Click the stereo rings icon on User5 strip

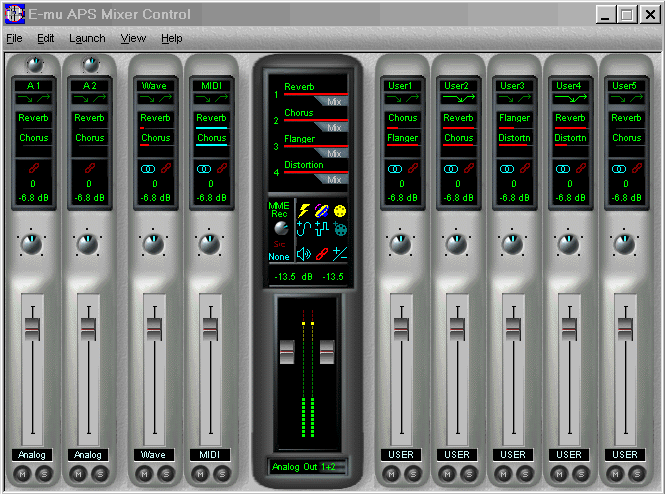coord(619,169)
